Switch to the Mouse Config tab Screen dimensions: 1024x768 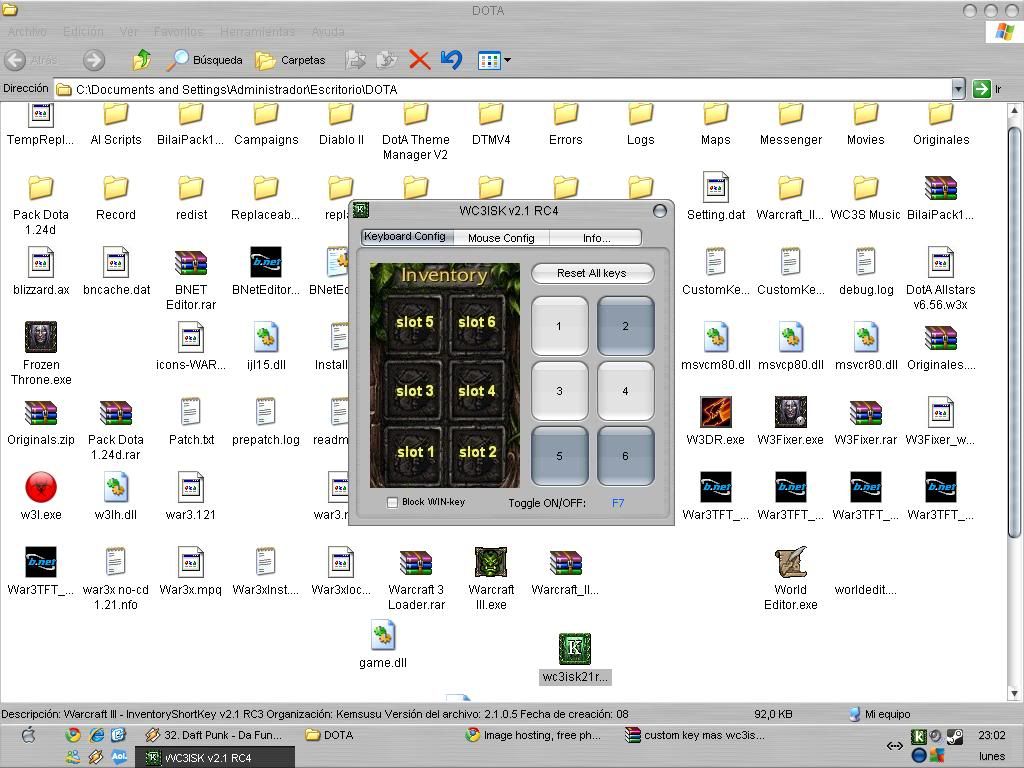[501, 238]
